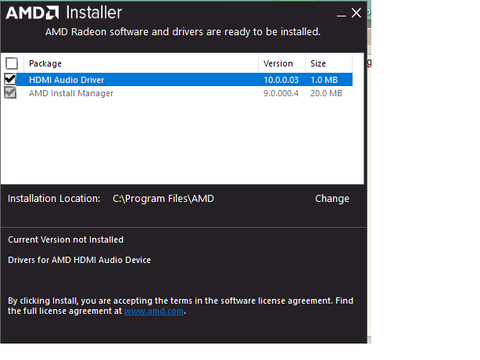Click 'Drivers for AMD HDMI Audio Device' text
Viewport: 480px width, 360px height.
[79, 260]
